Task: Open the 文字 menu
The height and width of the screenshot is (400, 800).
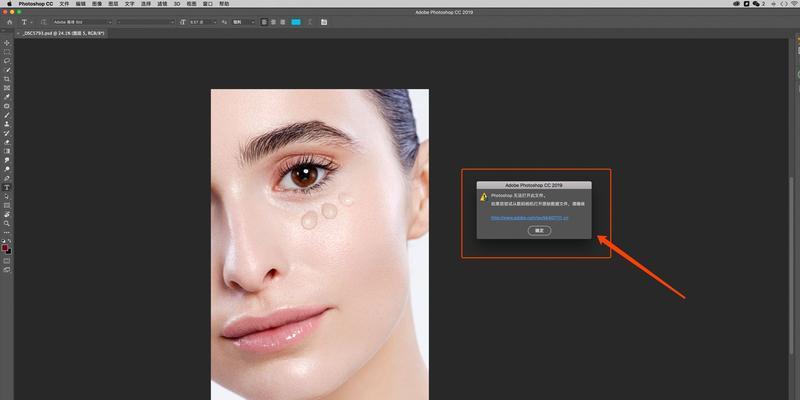Action: tap(130, 4)
